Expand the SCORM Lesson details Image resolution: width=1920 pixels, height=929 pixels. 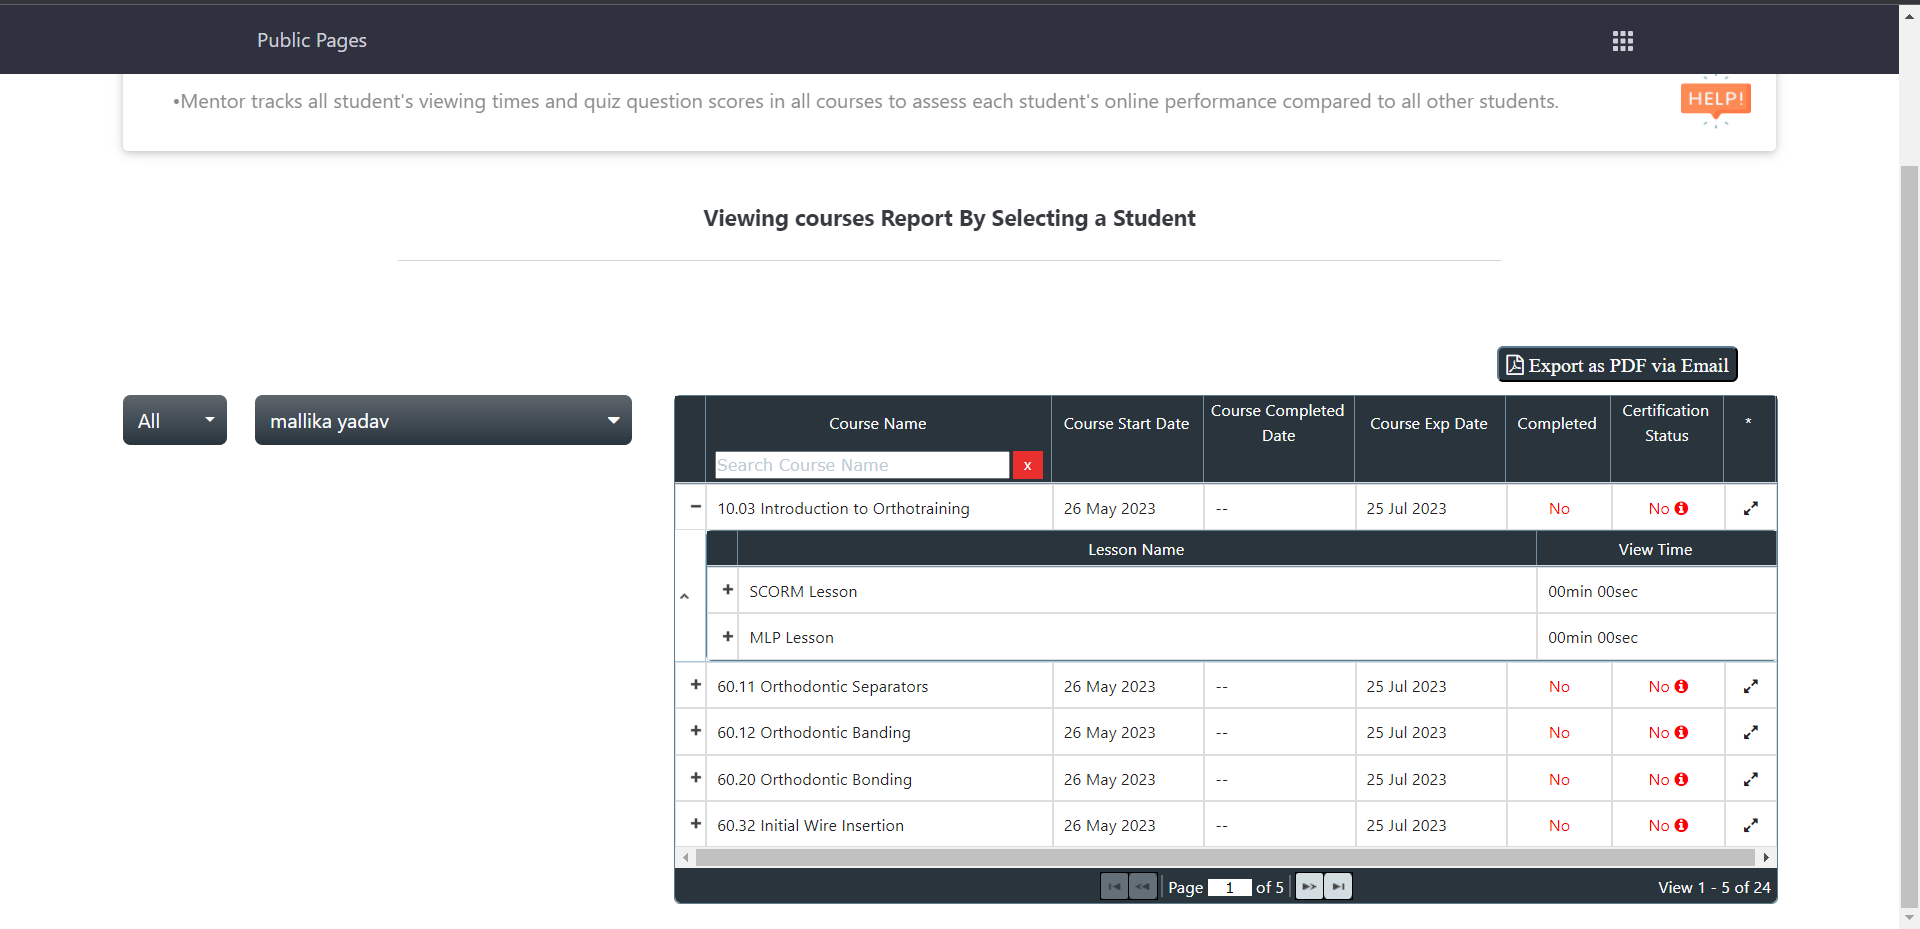tap(728, 591)
